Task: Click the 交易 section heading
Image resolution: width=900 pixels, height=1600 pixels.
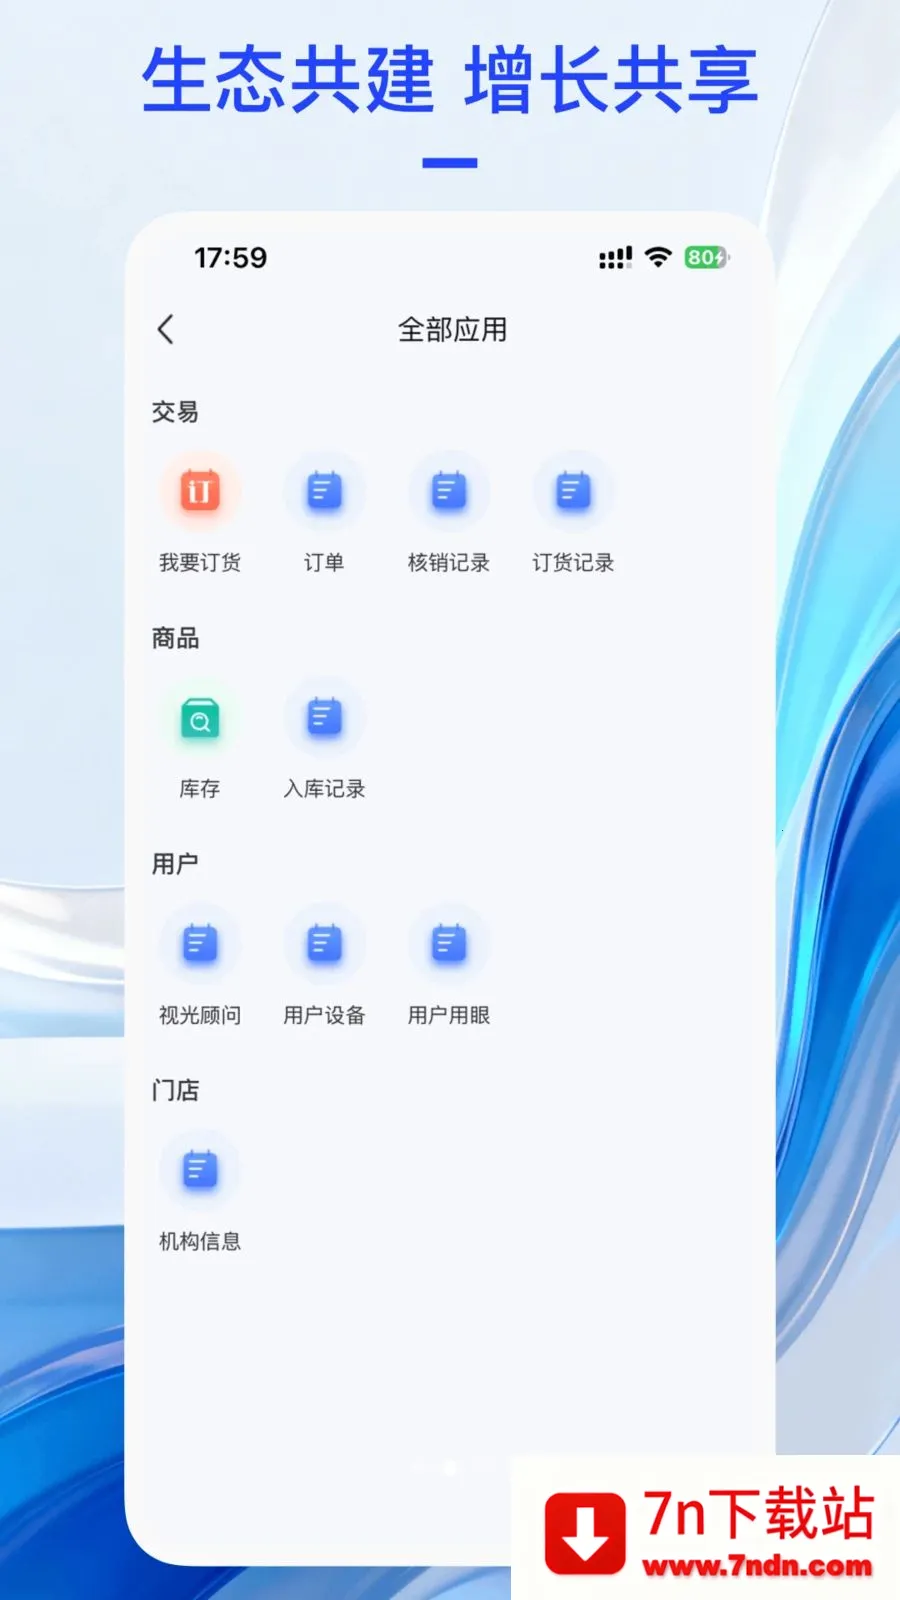Action: click(175, 412)
